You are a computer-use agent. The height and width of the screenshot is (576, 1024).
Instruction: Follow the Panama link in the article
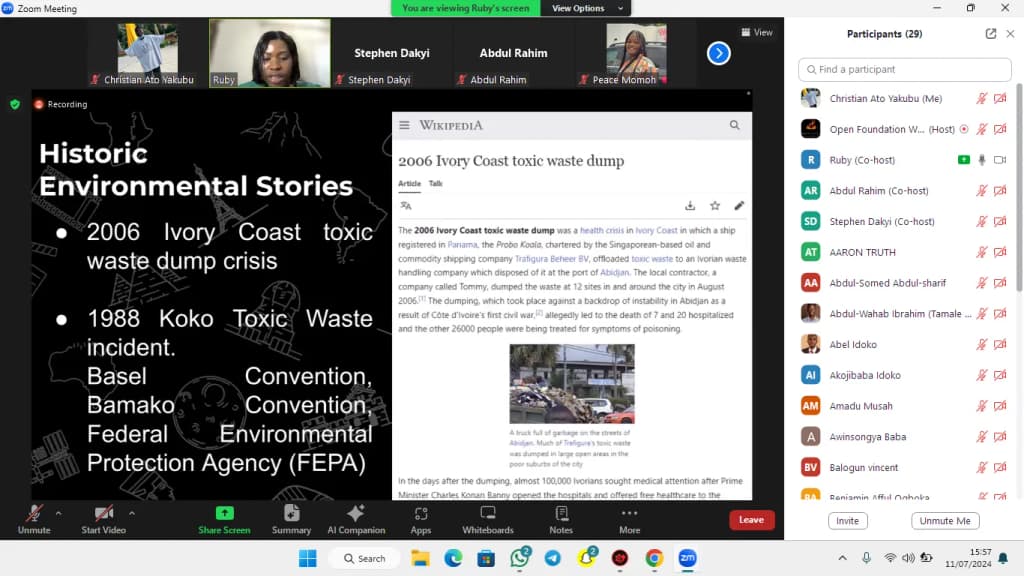tap(462, 244)
